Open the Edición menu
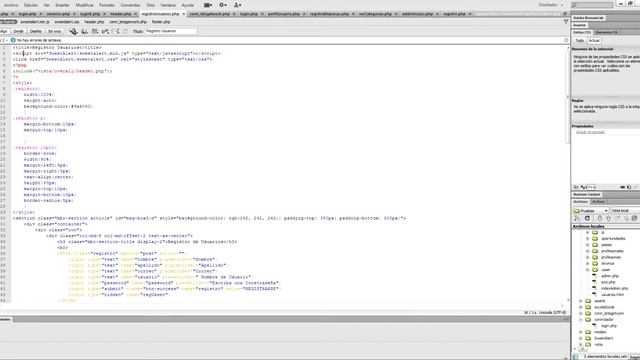This screenshot has width=640, height=360. coord(31,5)
